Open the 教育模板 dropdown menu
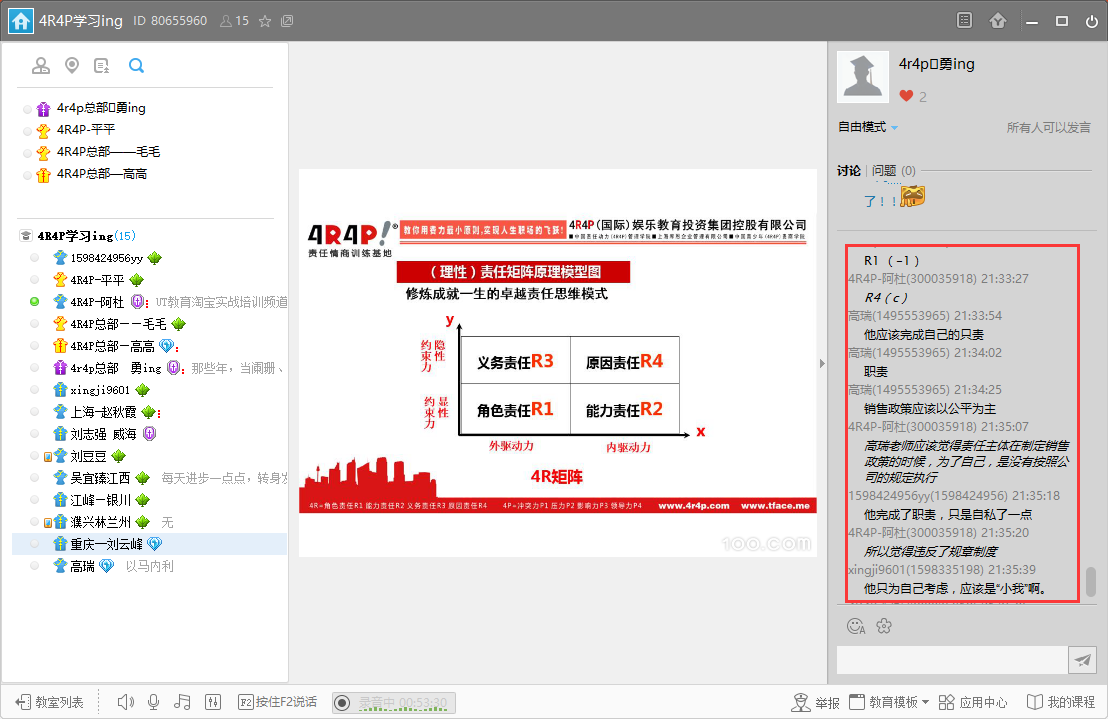 (889, 702)
